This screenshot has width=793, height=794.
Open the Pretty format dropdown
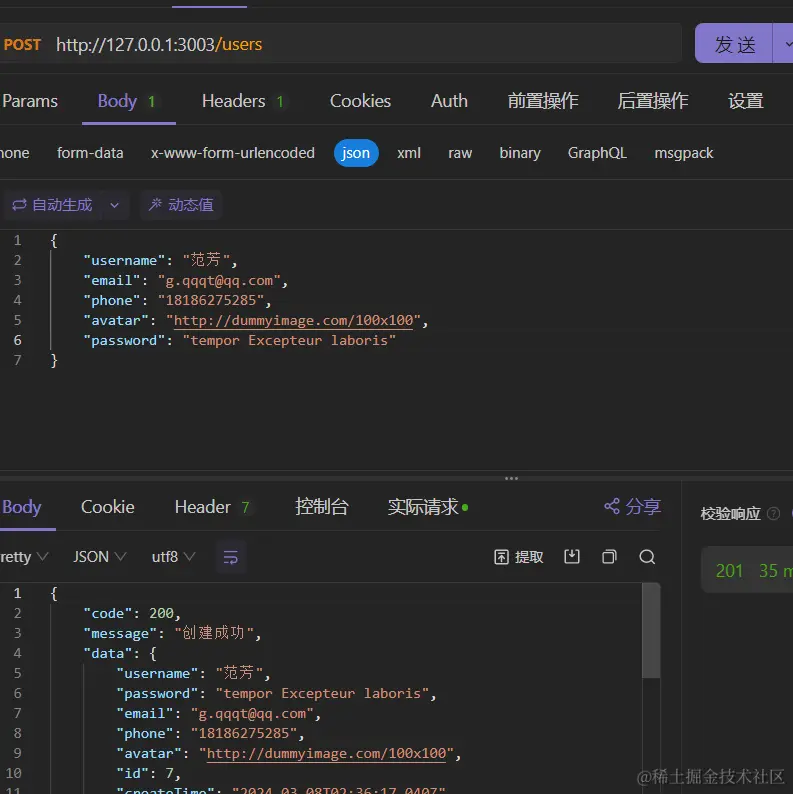pos(23,557)
